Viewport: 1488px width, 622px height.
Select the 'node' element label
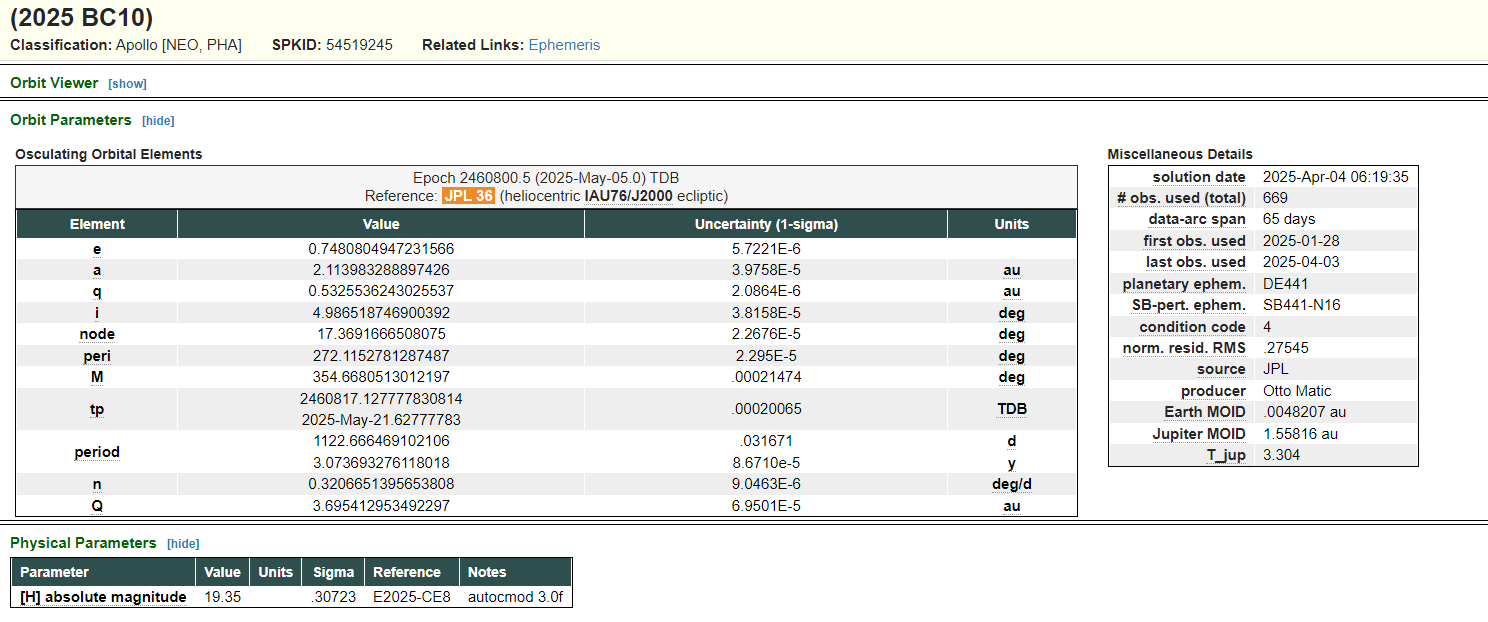tap(97, 334)
